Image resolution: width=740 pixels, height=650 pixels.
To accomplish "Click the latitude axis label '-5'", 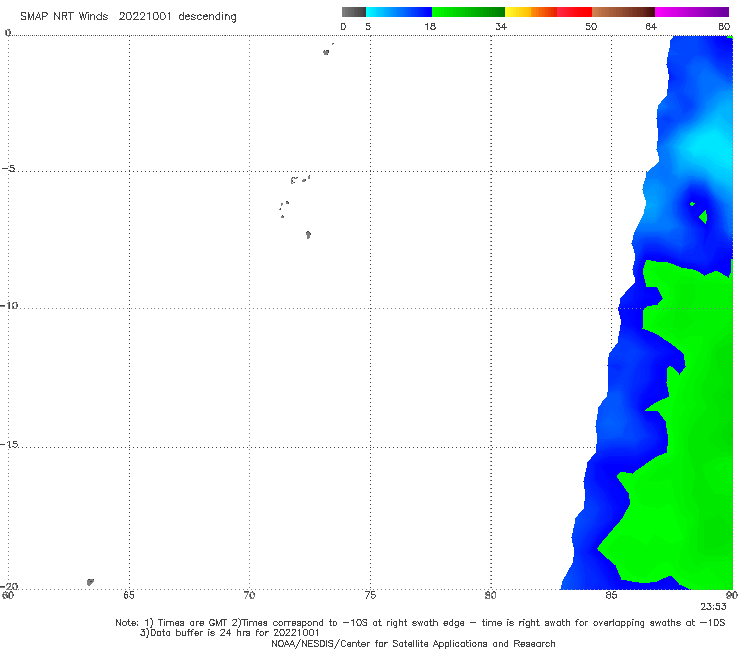I will [9, 169].
